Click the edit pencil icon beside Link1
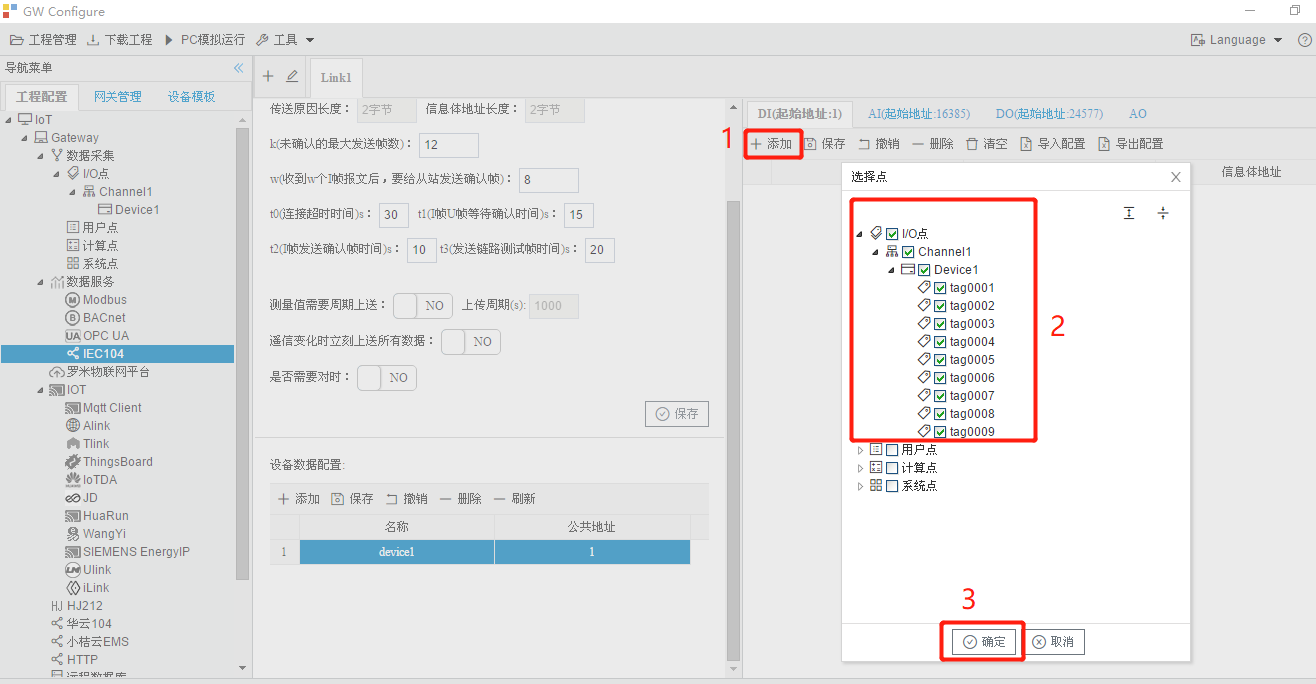The image size is (1316, 684). click(x=292, y=76)
